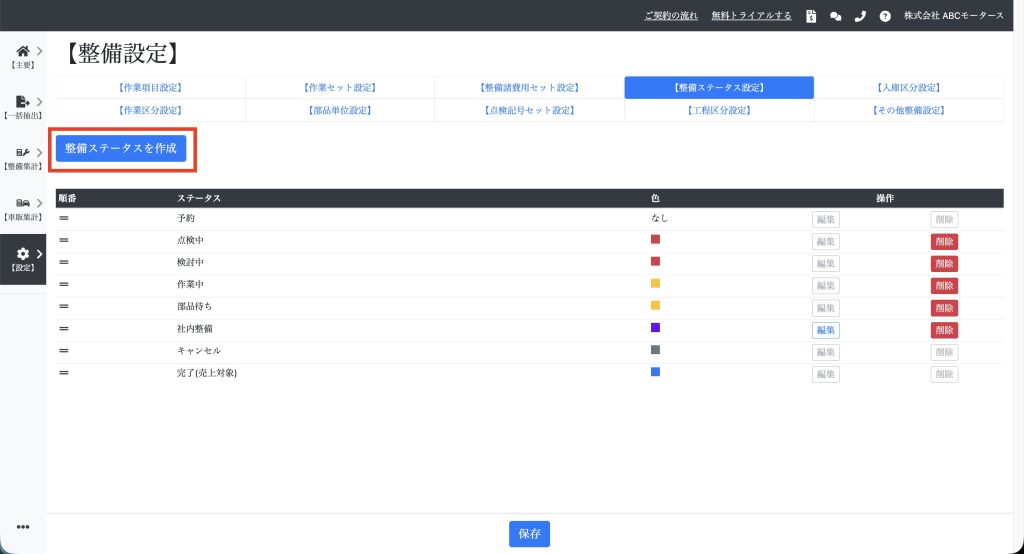
Task: Click the phone icon in top bar
Action: tap(860, 16)
